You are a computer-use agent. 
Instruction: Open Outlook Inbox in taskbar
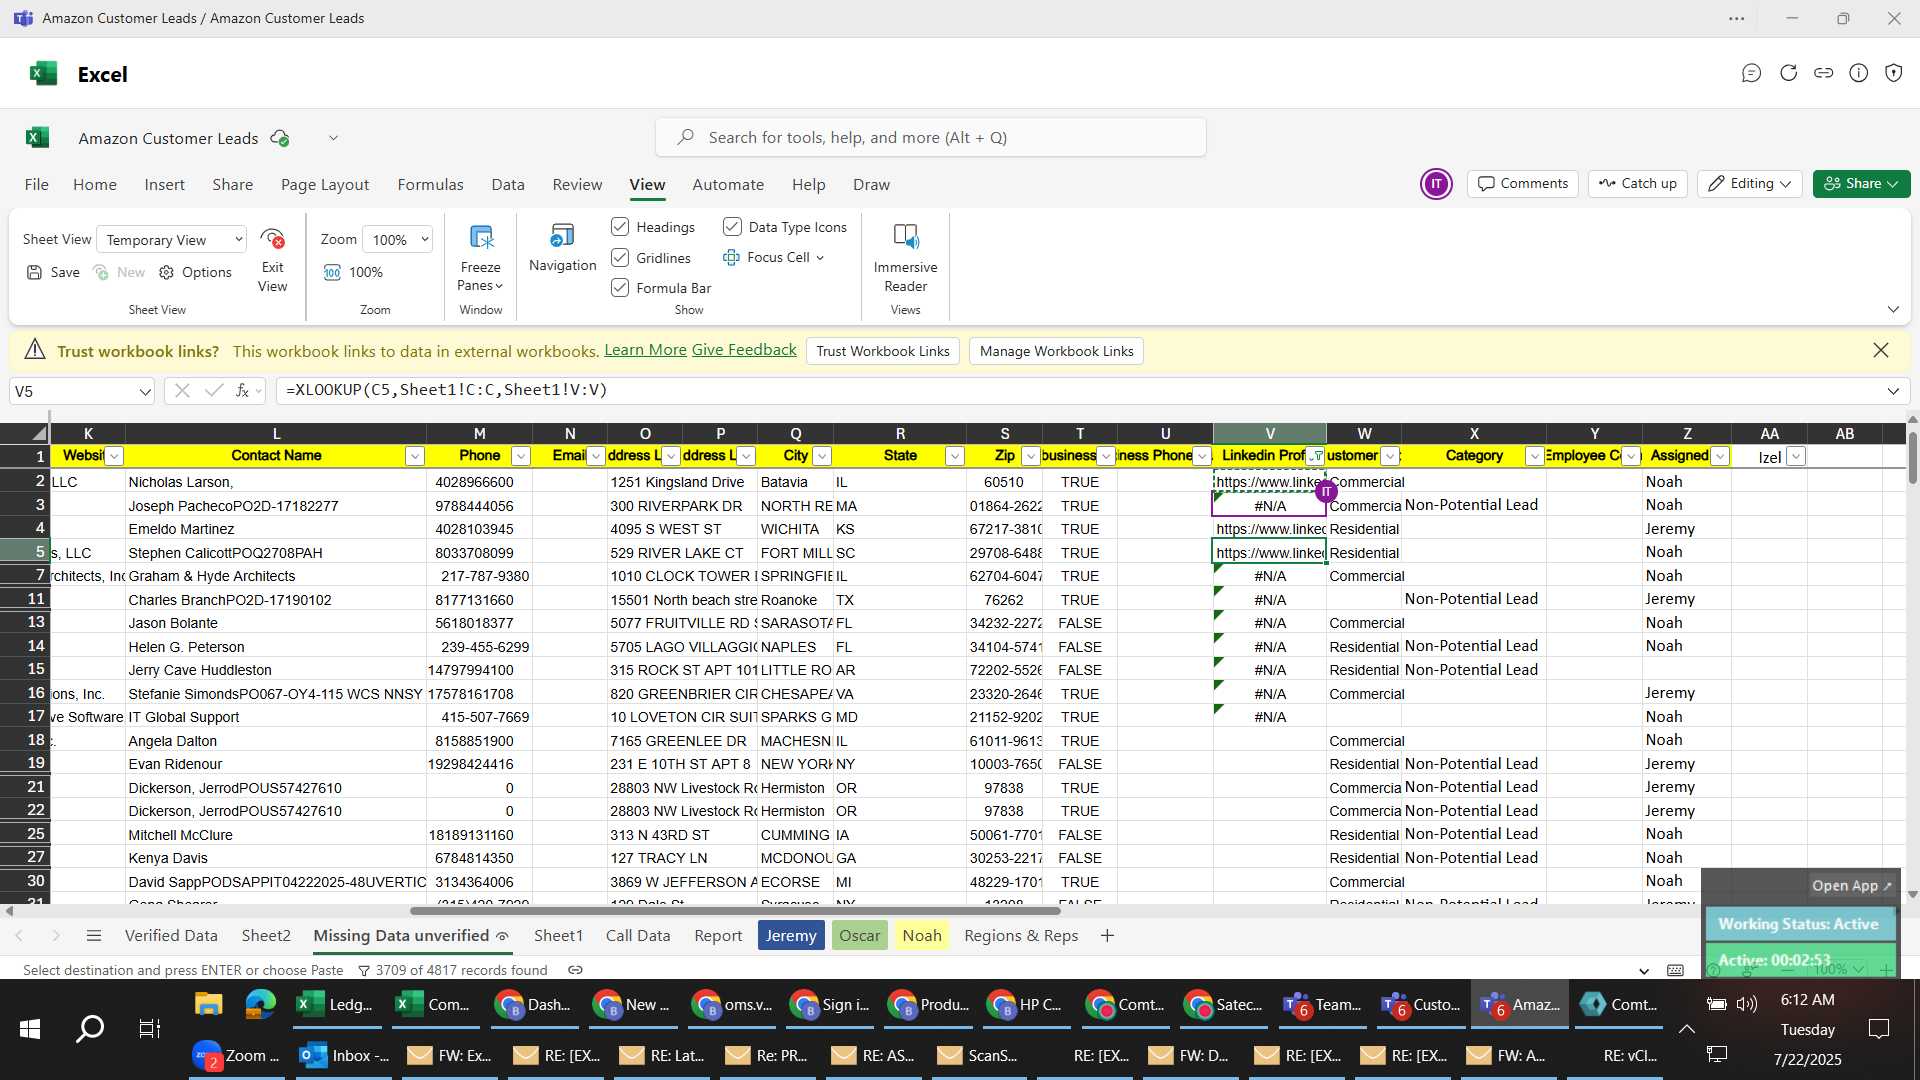point(345,1055)
